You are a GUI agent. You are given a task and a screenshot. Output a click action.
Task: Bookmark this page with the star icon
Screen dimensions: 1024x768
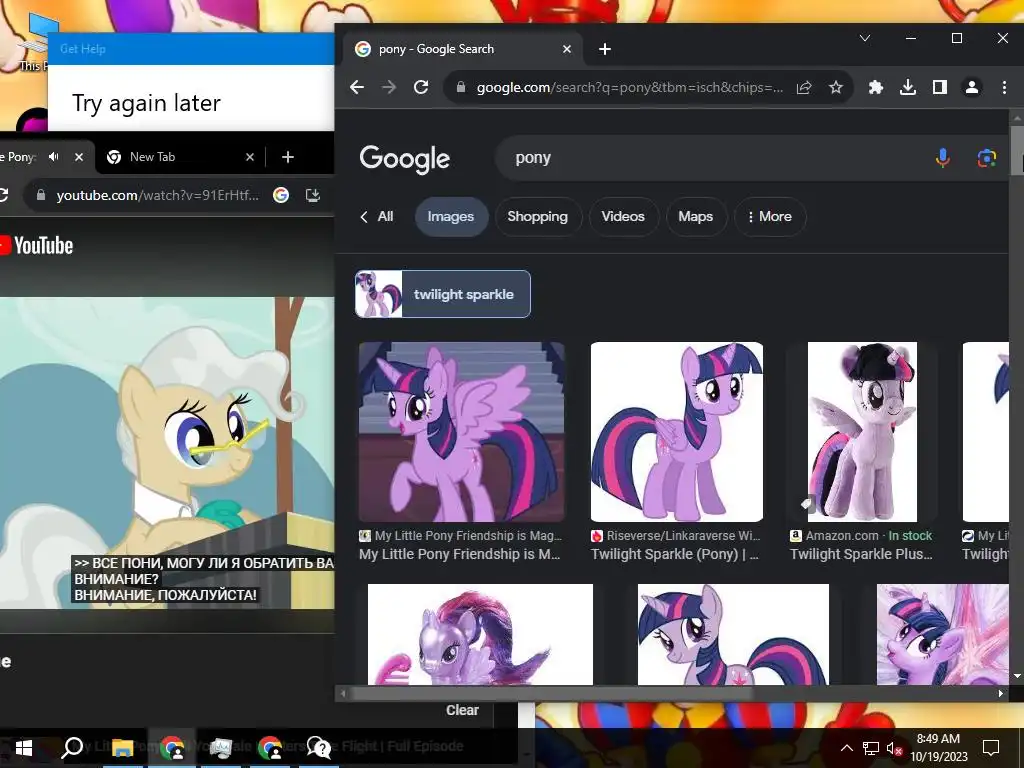coord(836,87)
